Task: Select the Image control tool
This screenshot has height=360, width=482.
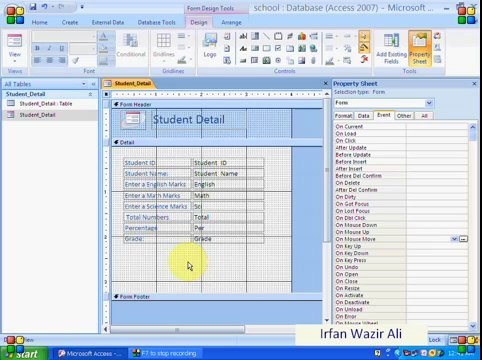Action: [302, 60]
